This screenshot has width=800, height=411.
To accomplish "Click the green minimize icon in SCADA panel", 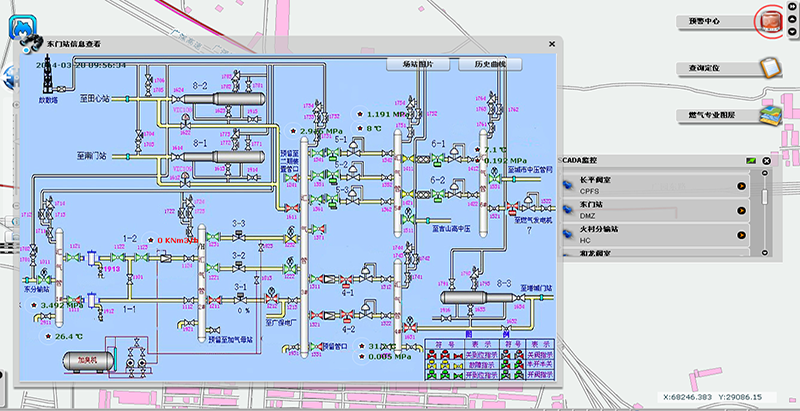I will (x=750, y=160).
